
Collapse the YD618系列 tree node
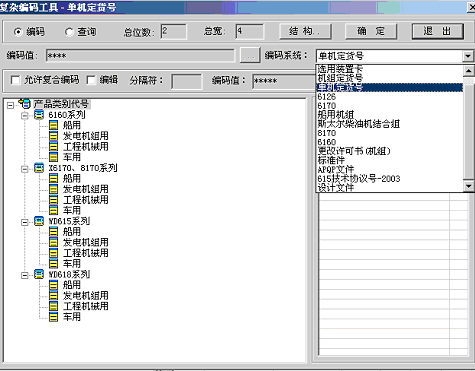(x=25, y=275)
